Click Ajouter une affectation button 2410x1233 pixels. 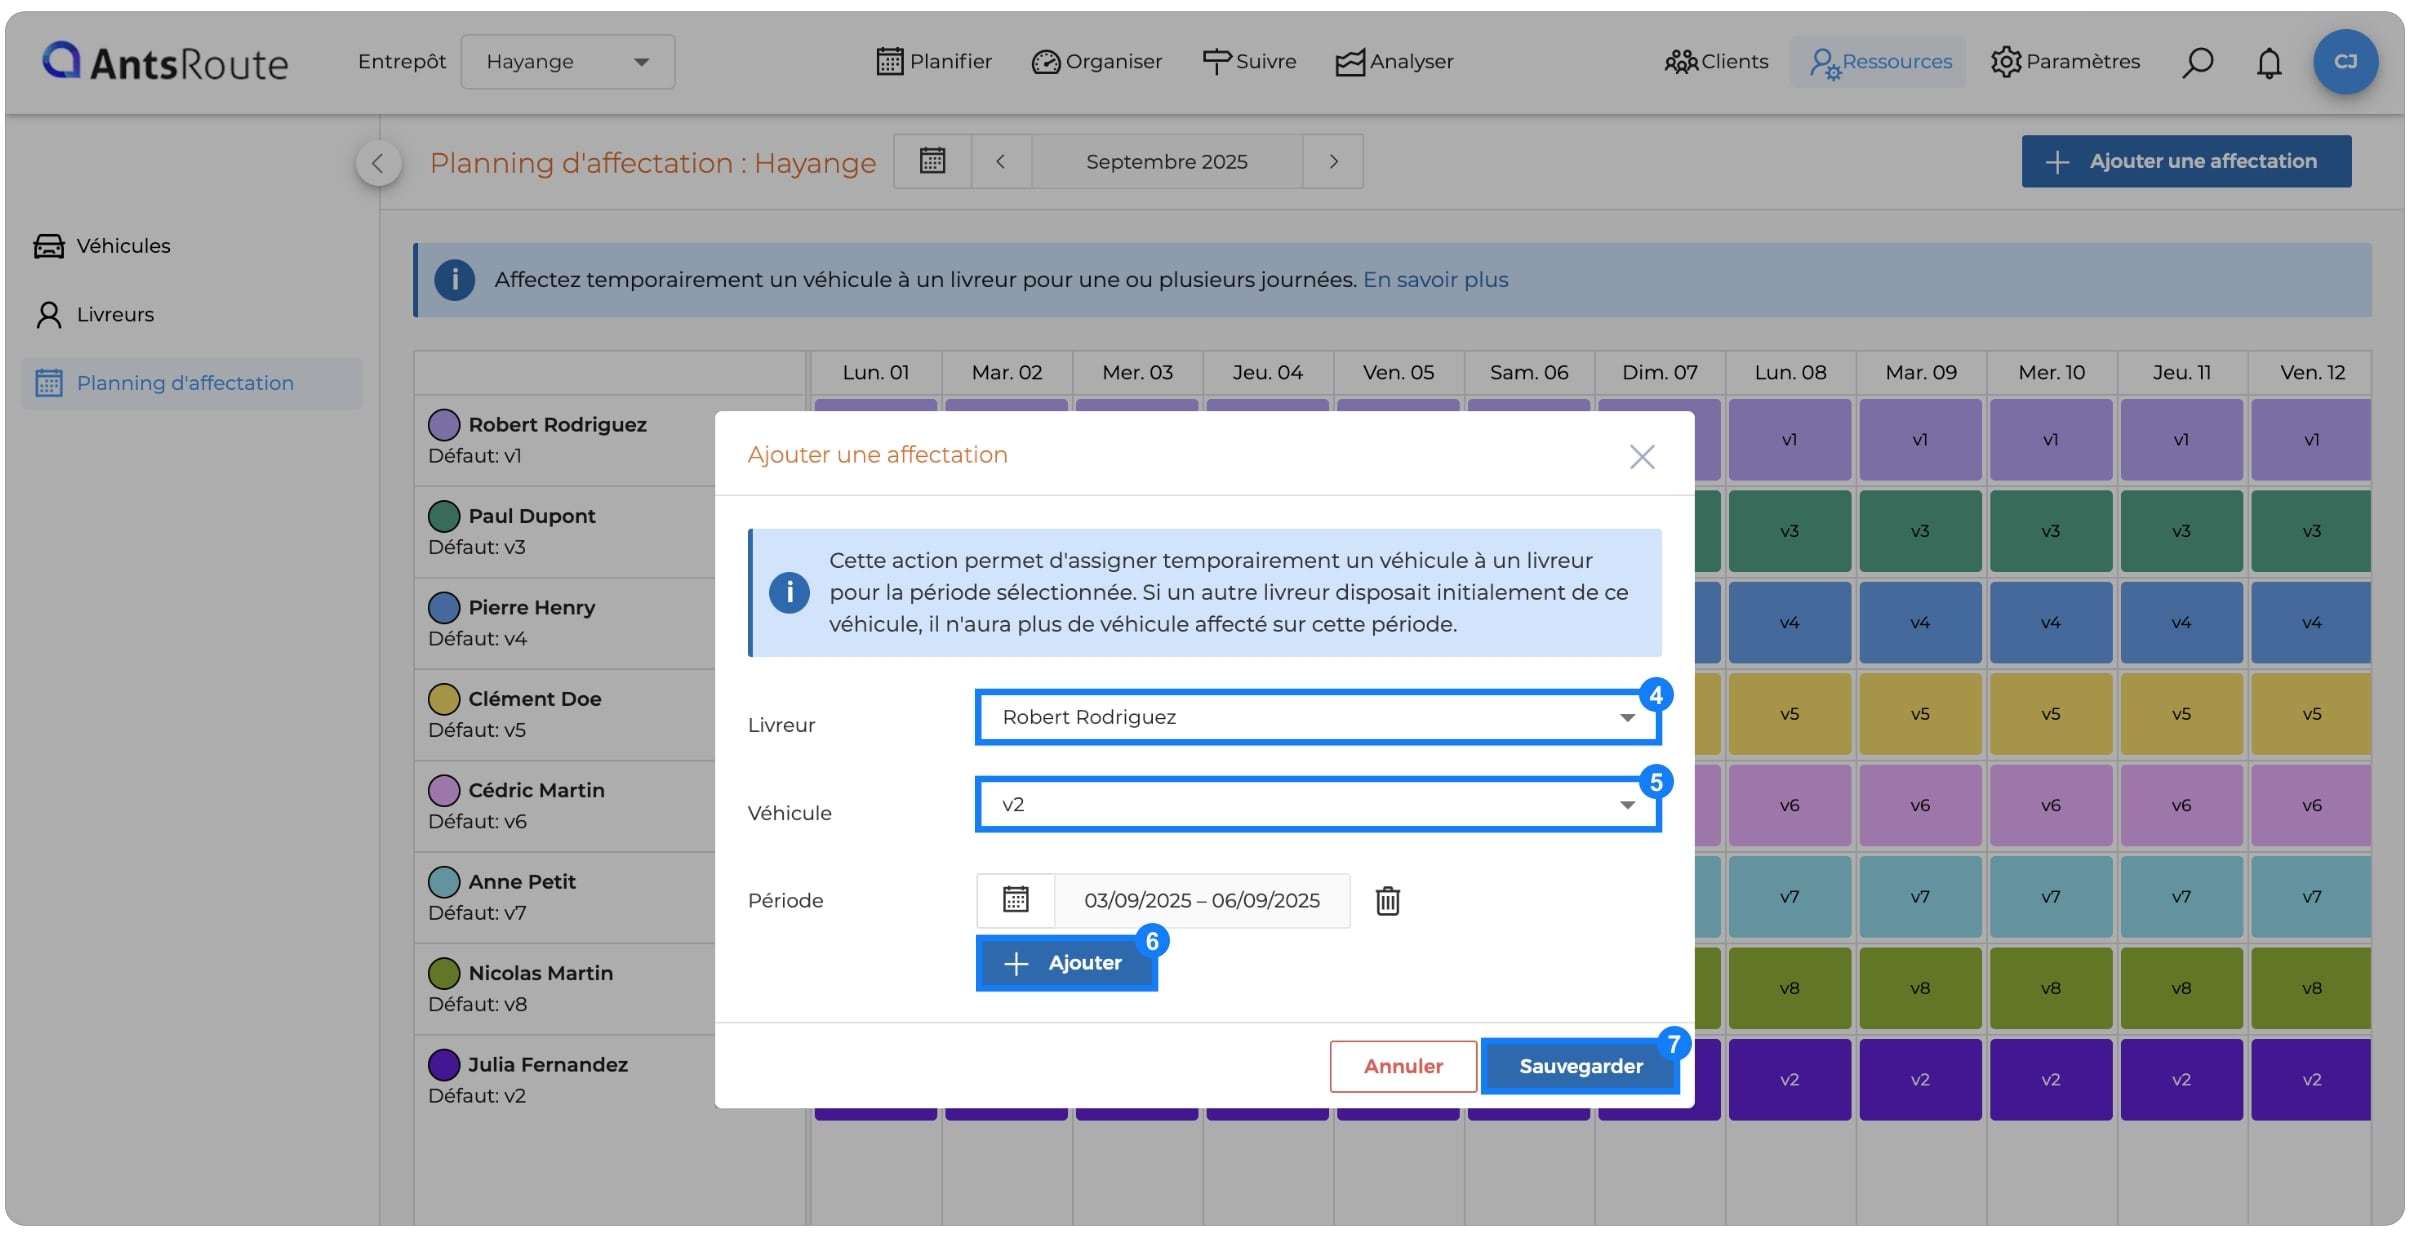click(x=2186, y=161)
